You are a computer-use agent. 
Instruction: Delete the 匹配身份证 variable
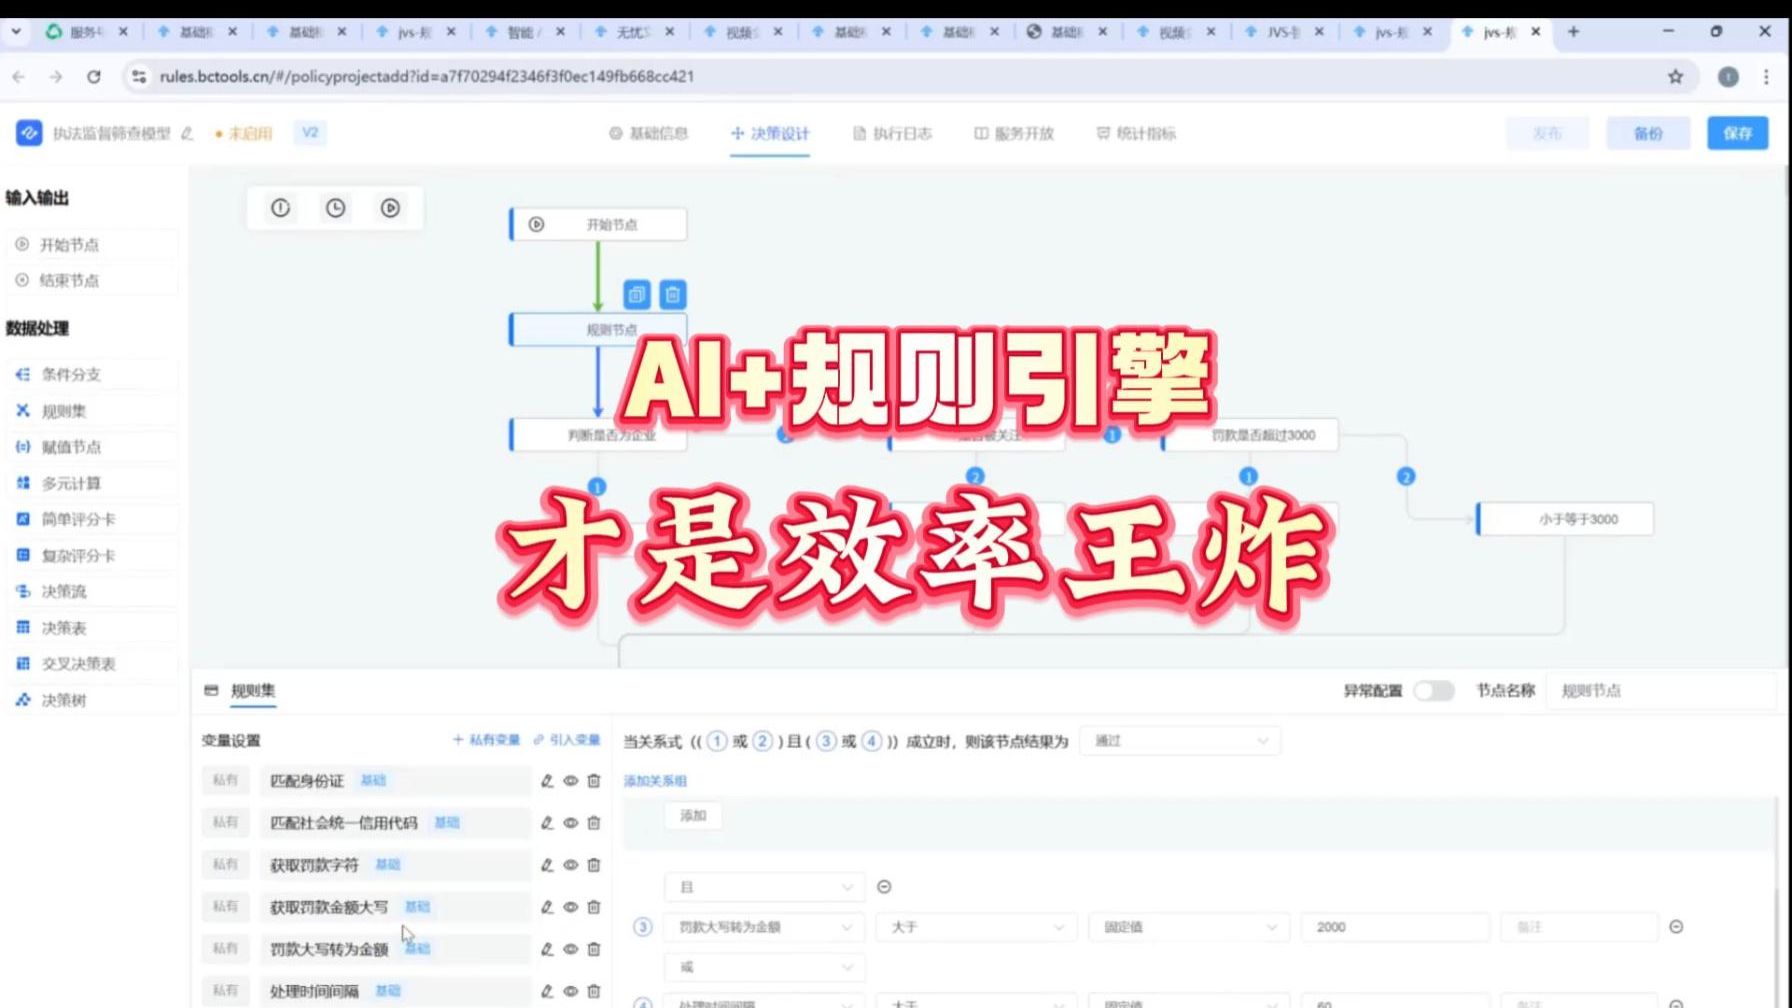(x=594, y=781)
